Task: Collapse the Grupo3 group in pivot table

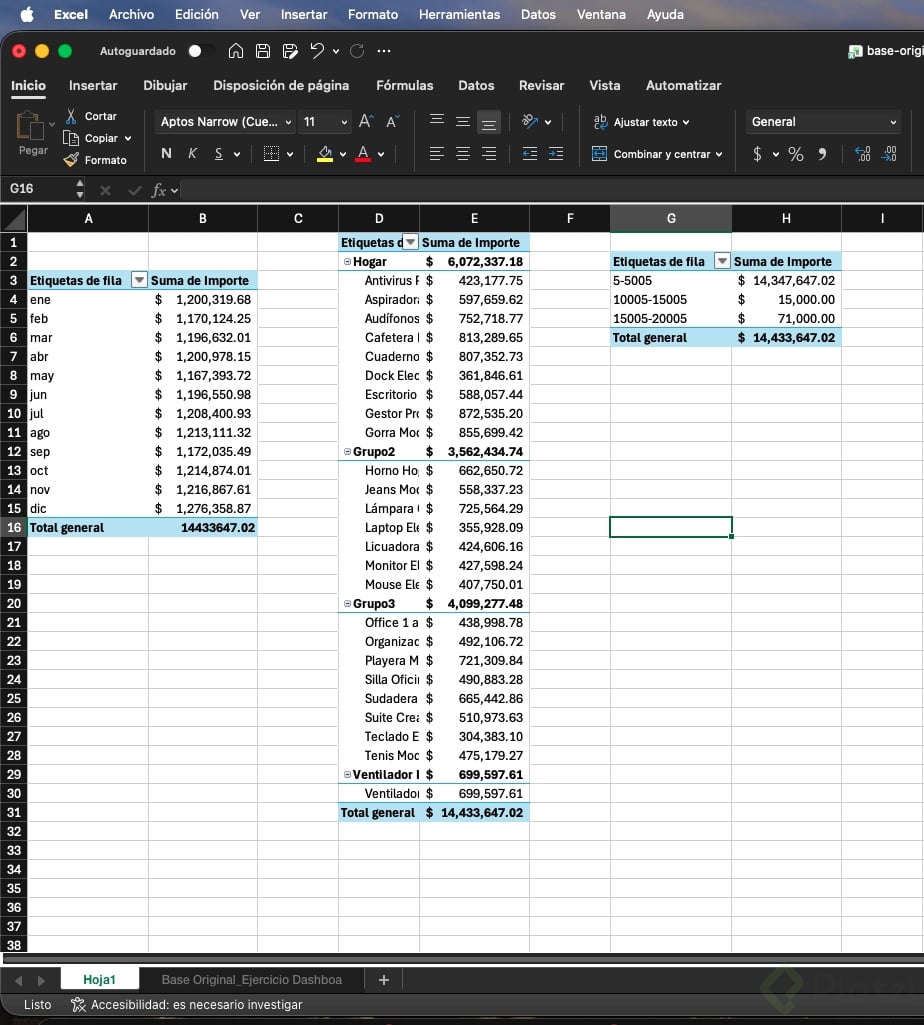Action: pyautogui.click(x=347, y=604)
